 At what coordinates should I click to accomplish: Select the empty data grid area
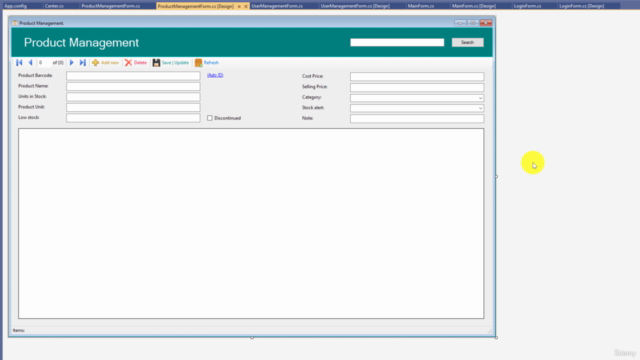click(251, 223)
